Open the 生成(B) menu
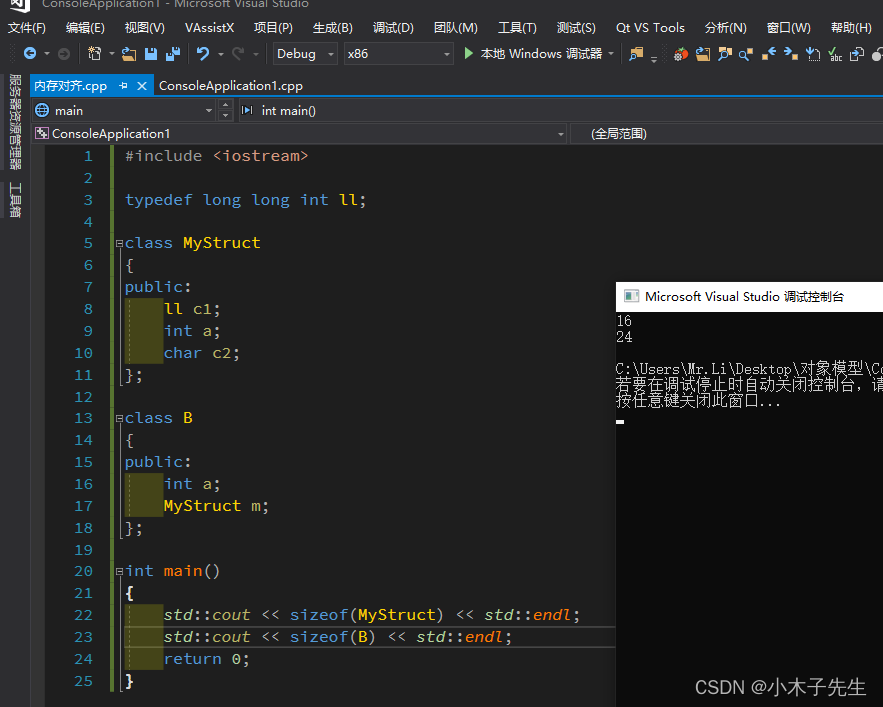Image resolution: width=883 pixels, height=707 pixels. [333, 28]
